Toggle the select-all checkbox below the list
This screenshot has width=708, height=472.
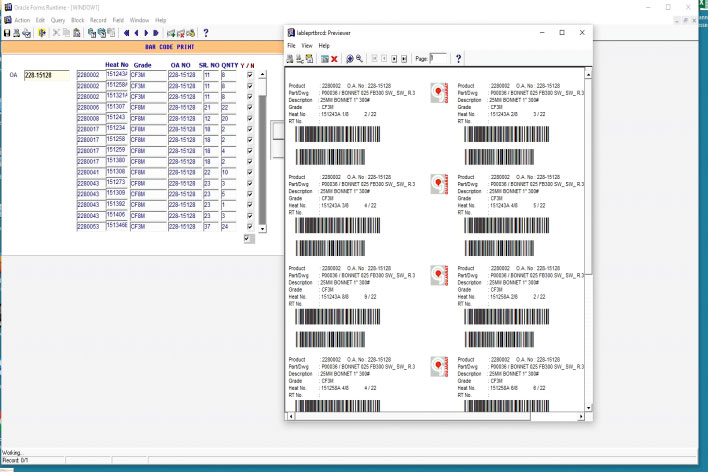point(247,238)
